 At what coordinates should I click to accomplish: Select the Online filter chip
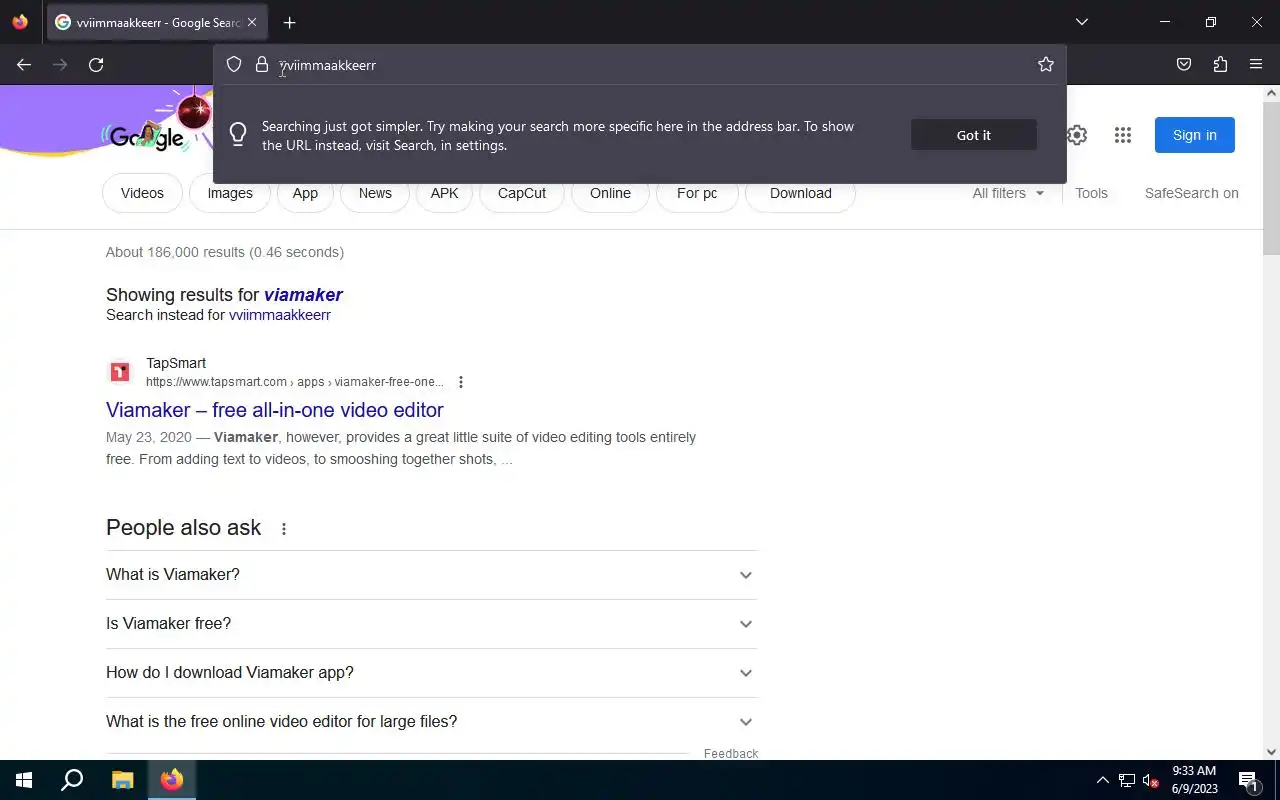(610, 193)
